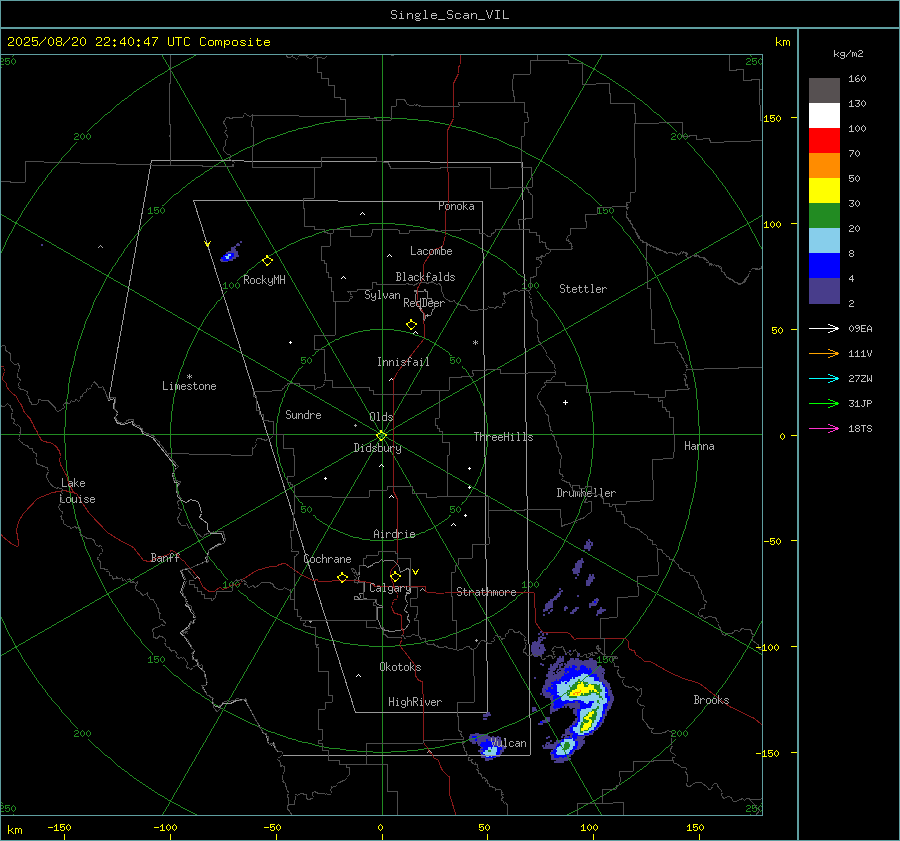Click the Ponoka town label
The image size is (900, 841).
point(456,206)
